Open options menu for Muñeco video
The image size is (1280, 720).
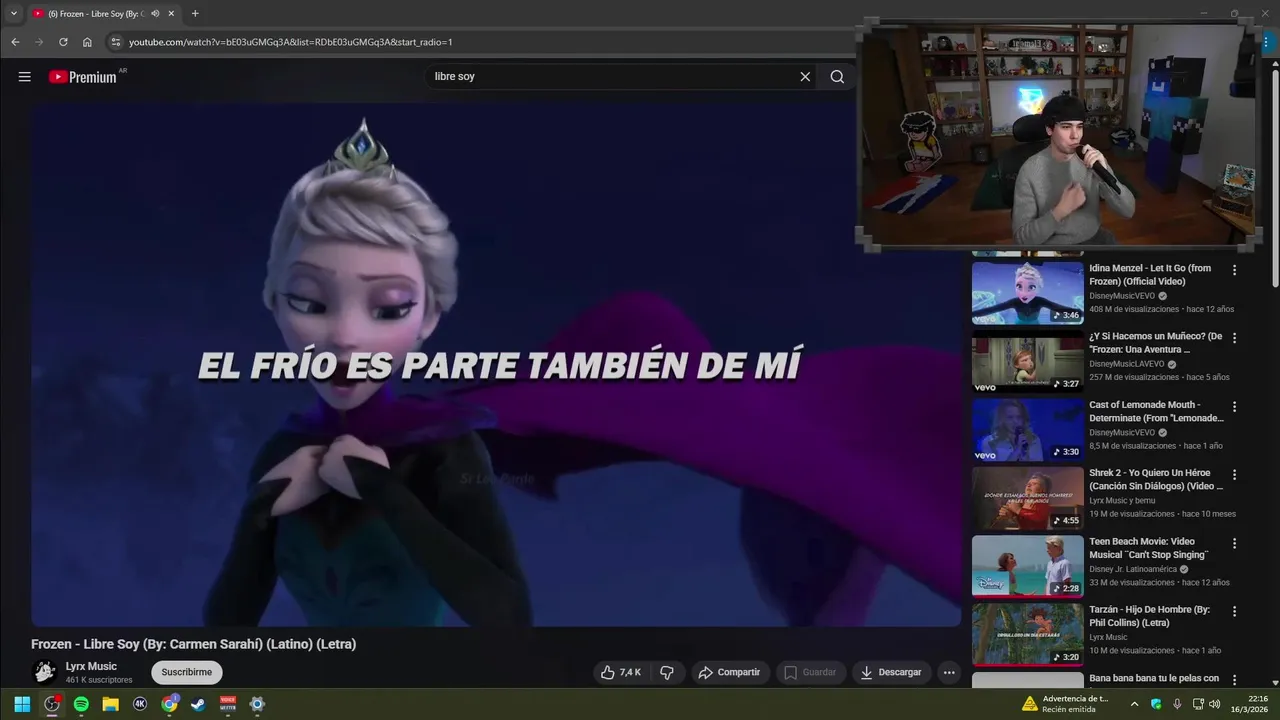[x=1234, y=338]
